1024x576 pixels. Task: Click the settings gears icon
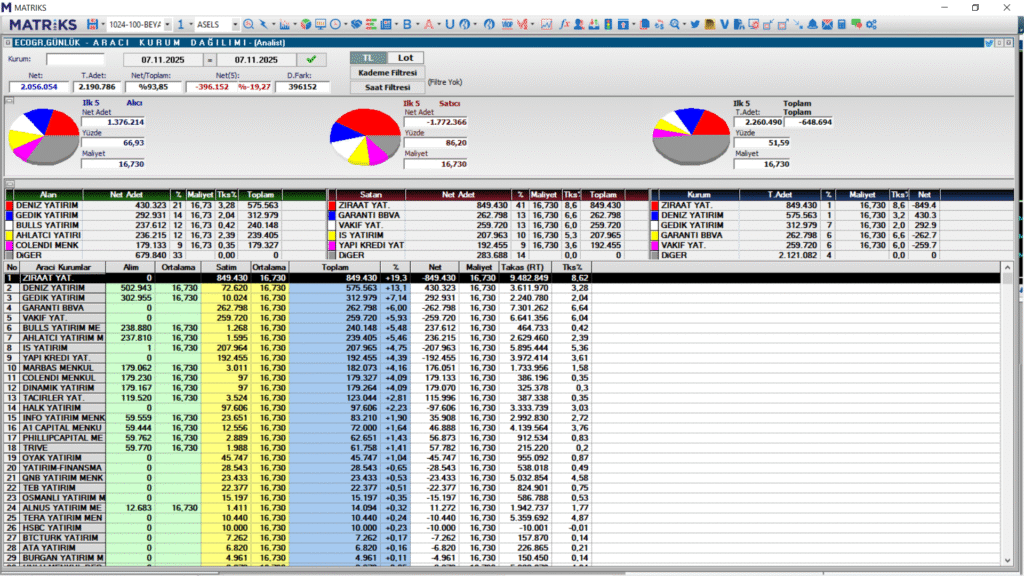pos(871,23)
